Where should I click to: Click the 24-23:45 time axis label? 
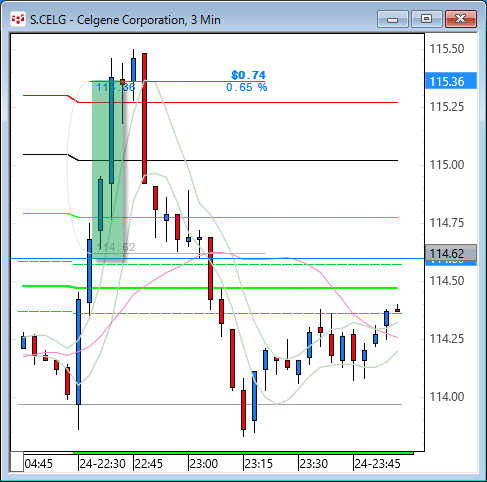(x=377, y=464)
